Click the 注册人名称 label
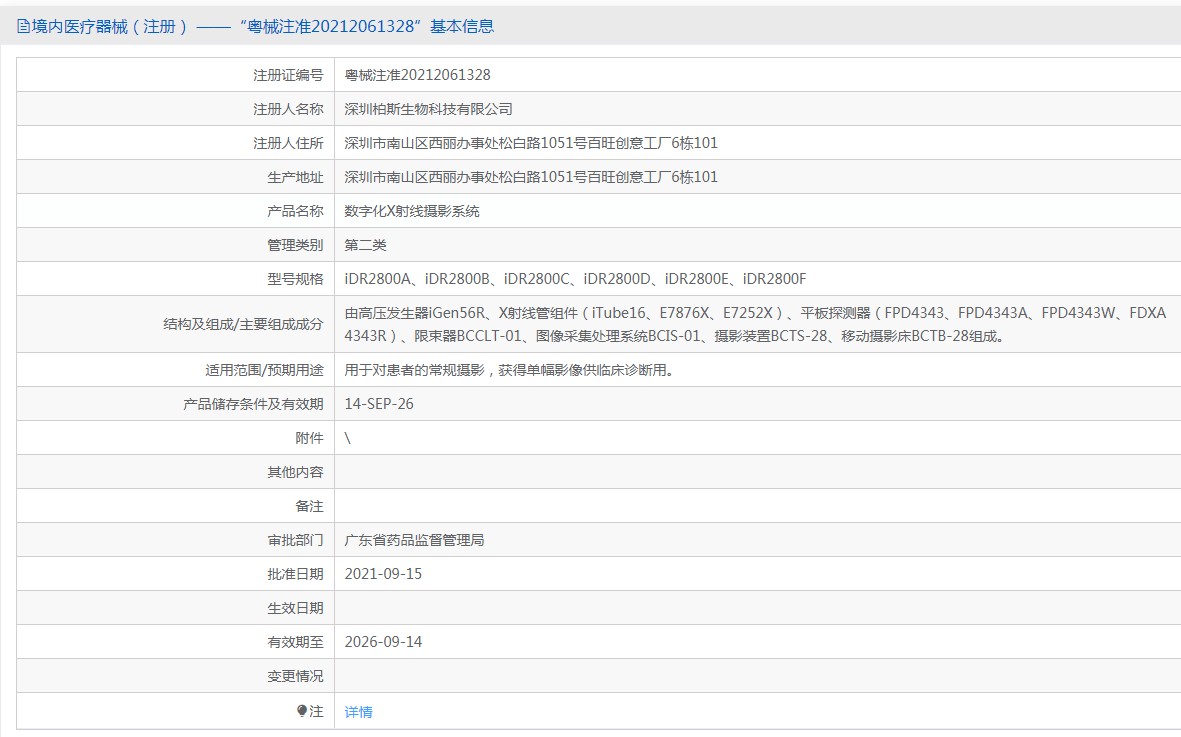 [x=288, y=108]
